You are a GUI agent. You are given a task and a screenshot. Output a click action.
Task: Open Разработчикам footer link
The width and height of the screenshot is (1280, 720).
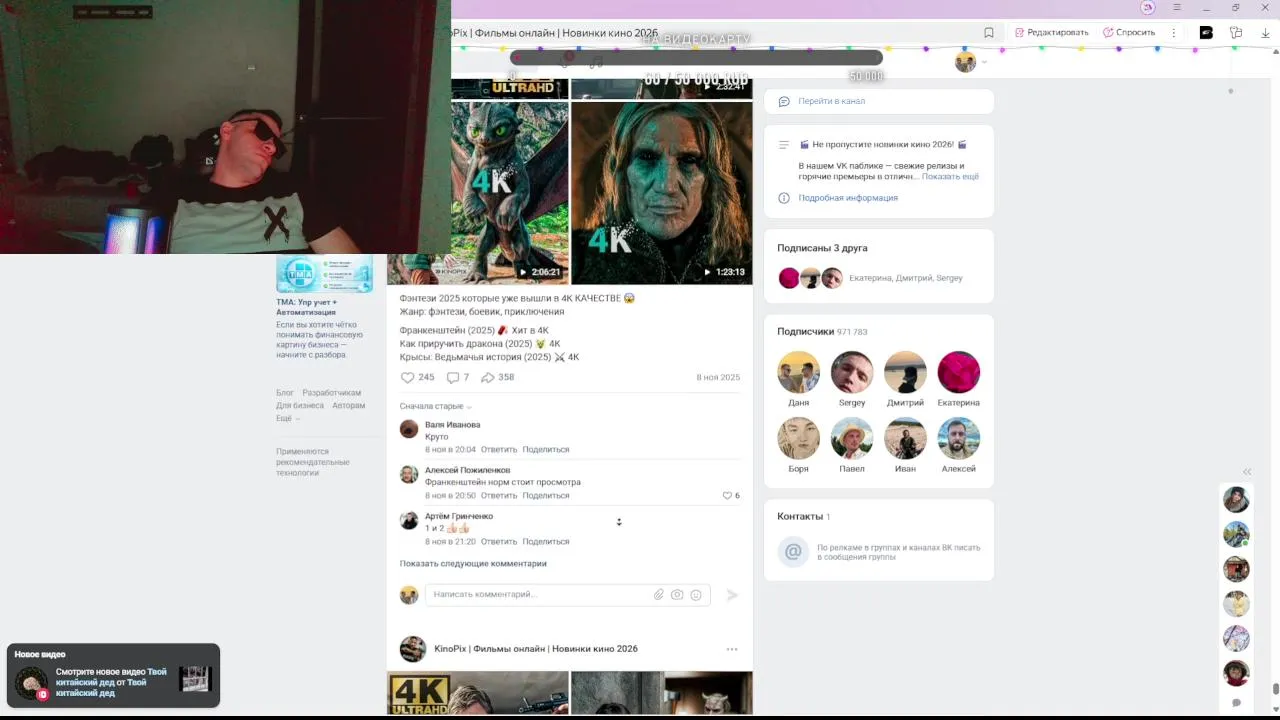click(x=332, y=393)
